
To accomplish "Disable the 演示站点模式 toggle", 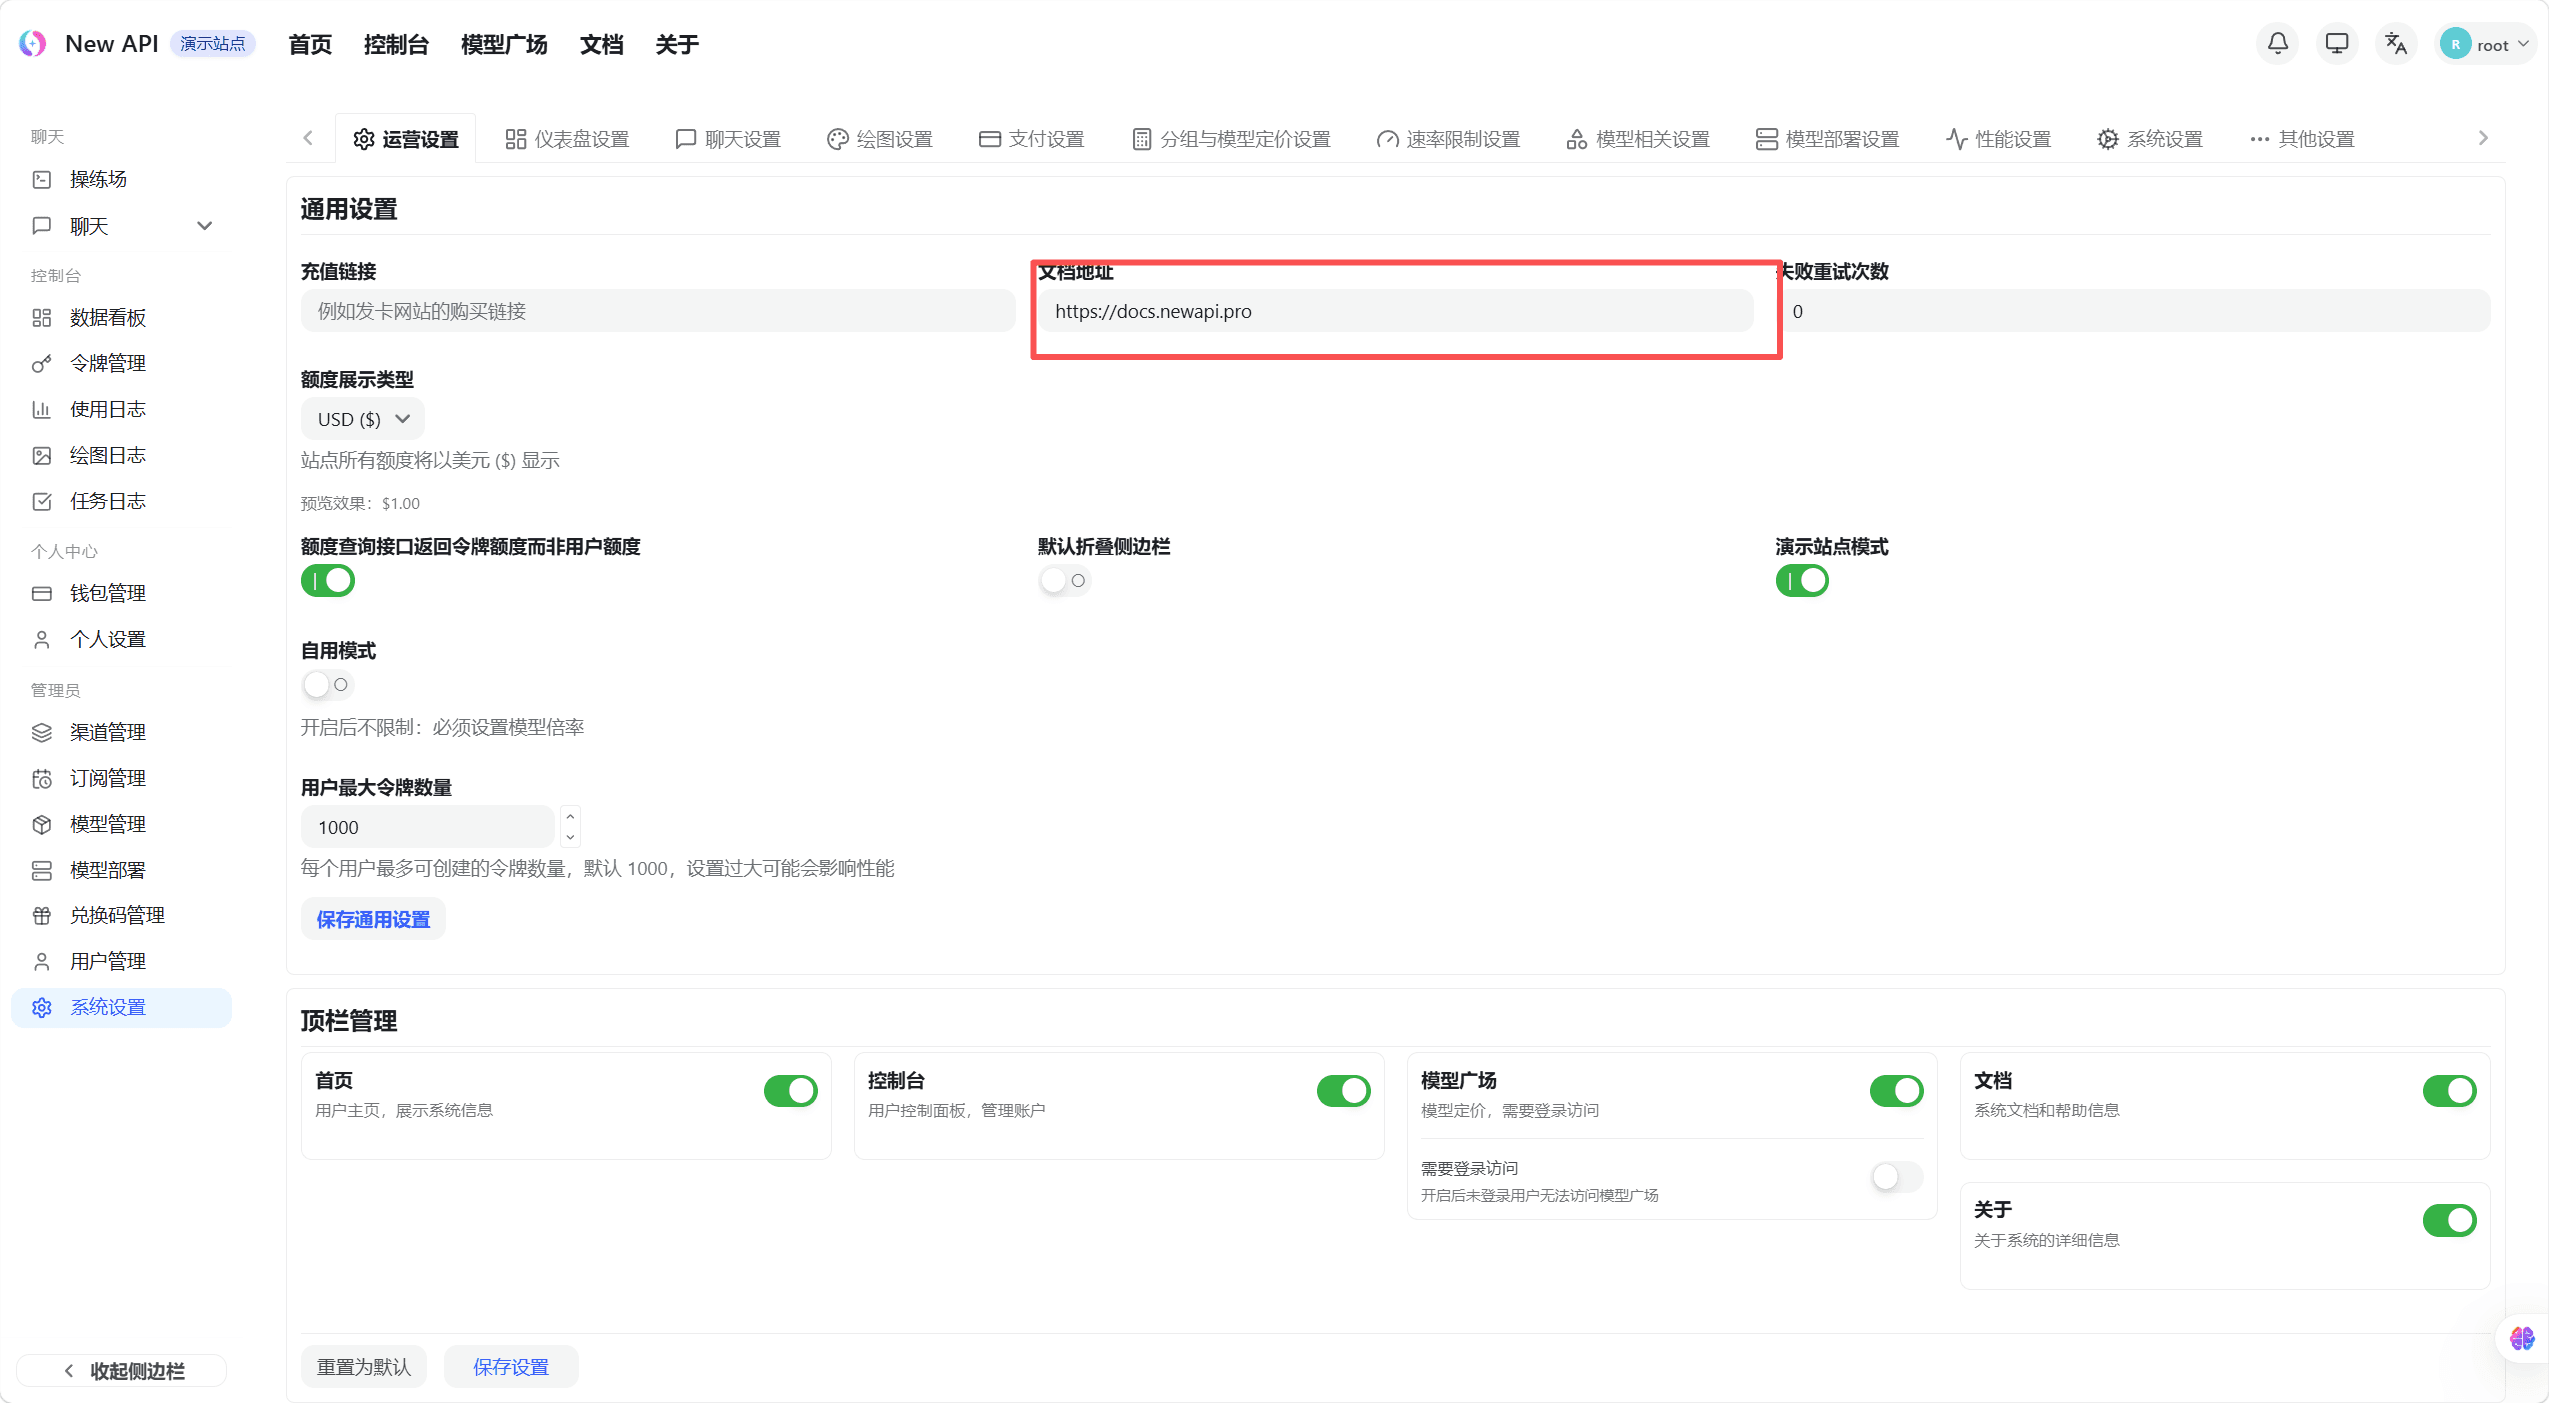I will point(1802,580).
